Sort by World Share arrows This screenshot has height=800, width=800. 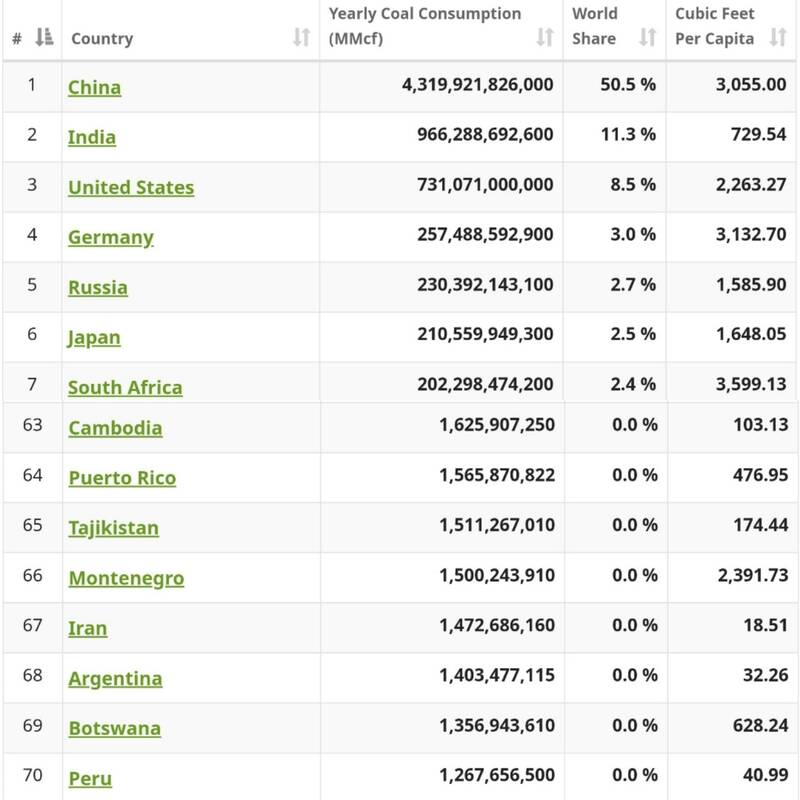point(648,38)
